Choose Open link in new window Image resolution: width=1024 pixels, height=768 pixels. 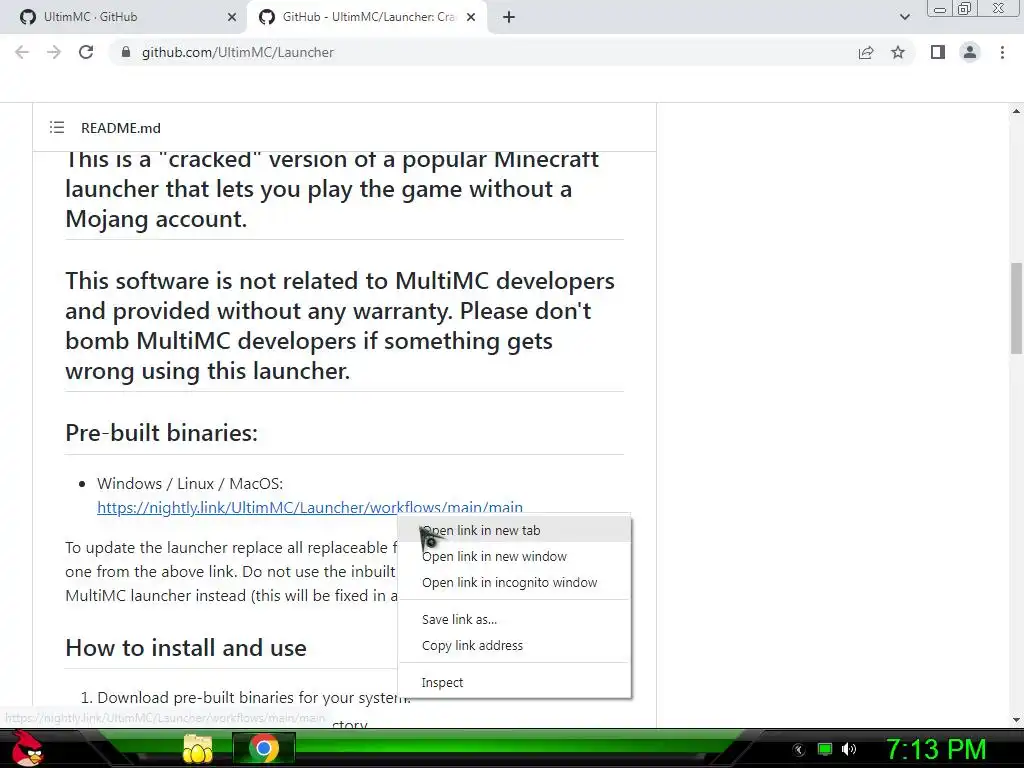coord(515,556)
